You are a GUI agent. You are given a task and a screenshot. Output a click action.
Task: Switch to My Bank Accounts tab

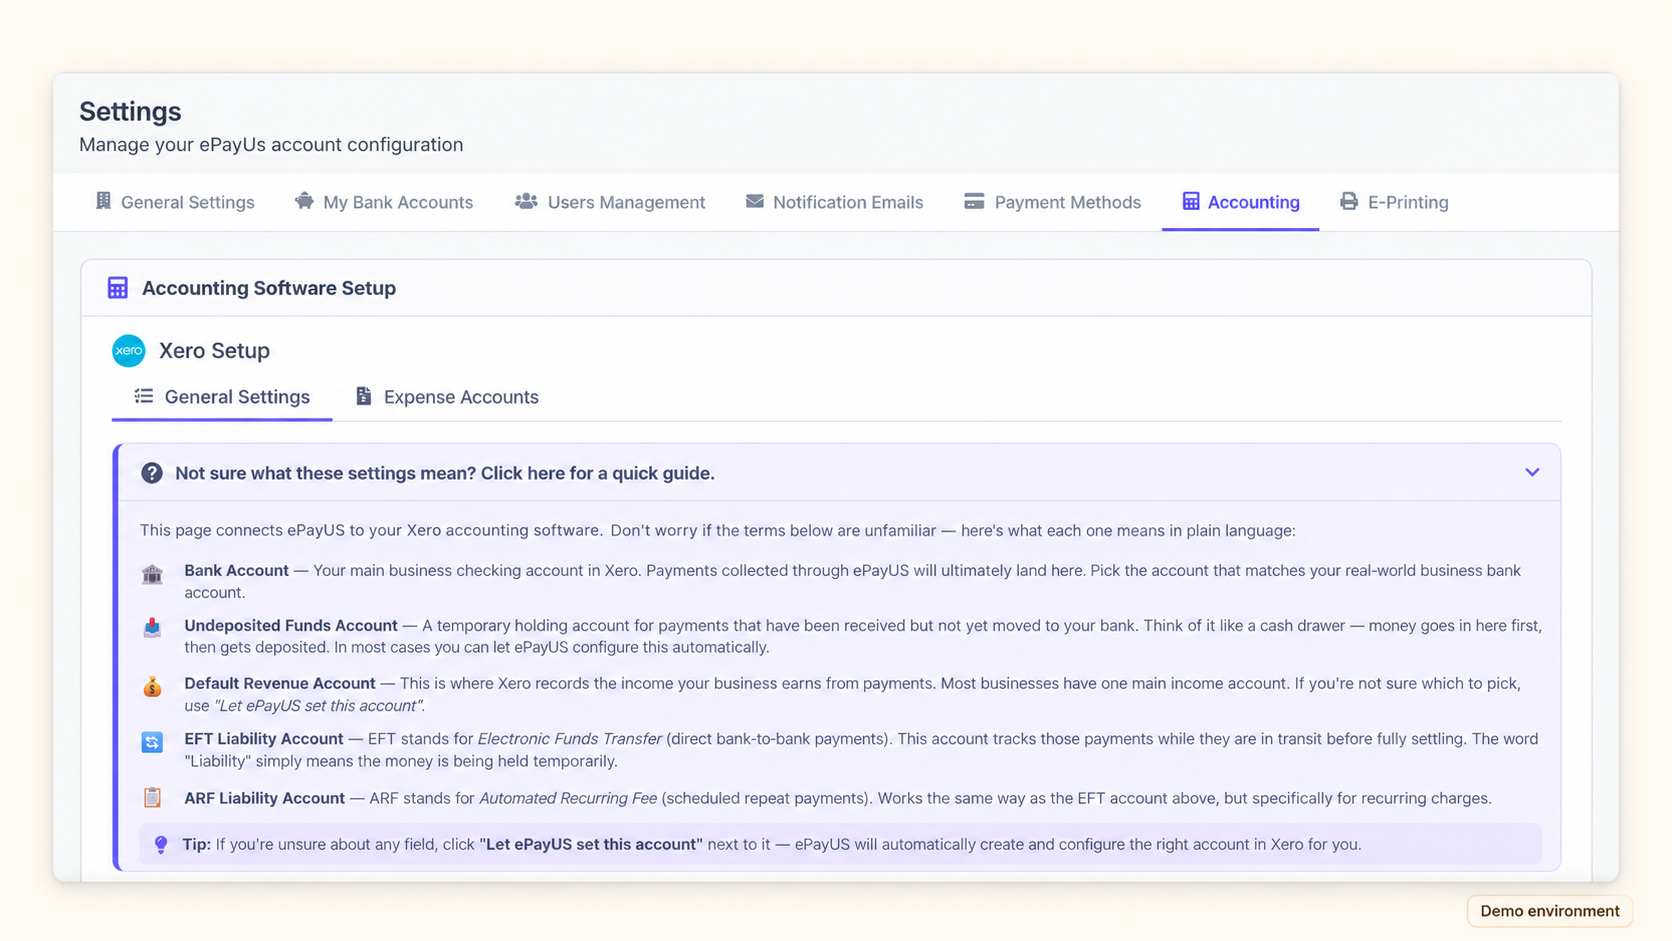(384, 202)
